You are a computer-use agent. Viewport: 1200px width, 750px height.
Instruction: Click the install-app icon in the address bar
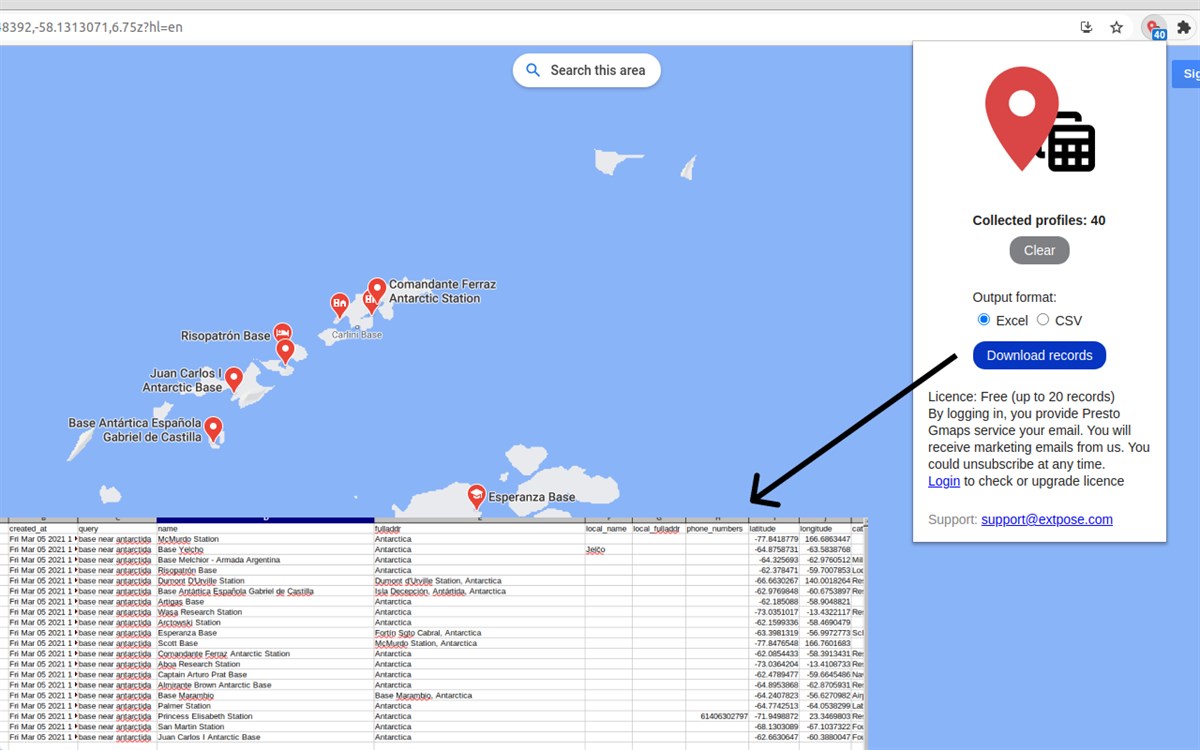[x=1086, y=27]
